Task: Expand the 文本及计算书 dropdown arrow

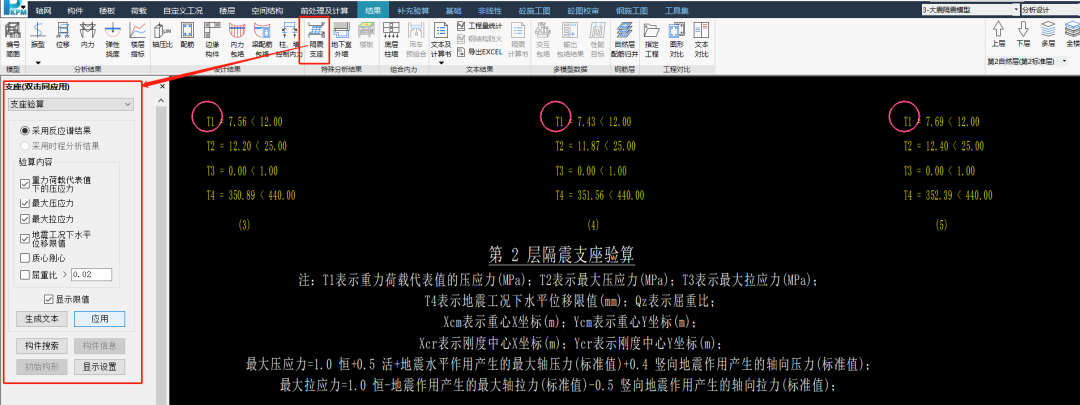Action: click(x=441, y=62)
